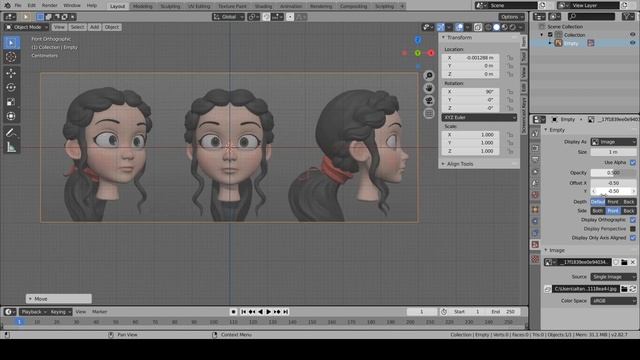Jump to the timeline end frame
The height and width of the screenshot is (360, 640).
pyautogui.click(x=286, y=312)
